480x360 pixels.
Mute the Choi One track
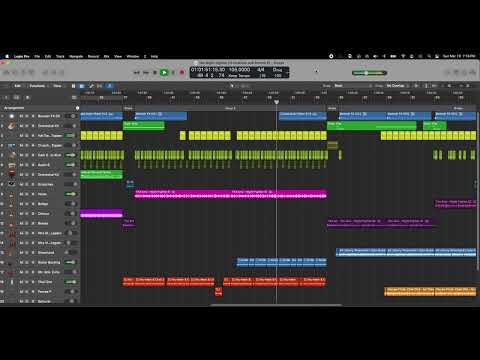[x=22, y=282]
